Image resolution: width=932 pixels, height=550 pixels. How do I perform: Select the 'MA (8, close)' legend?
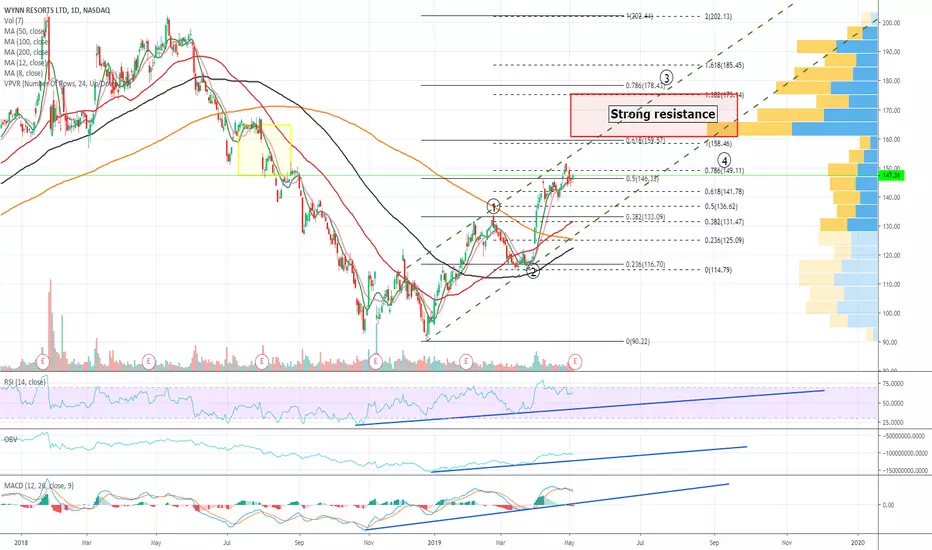(23, 73)
